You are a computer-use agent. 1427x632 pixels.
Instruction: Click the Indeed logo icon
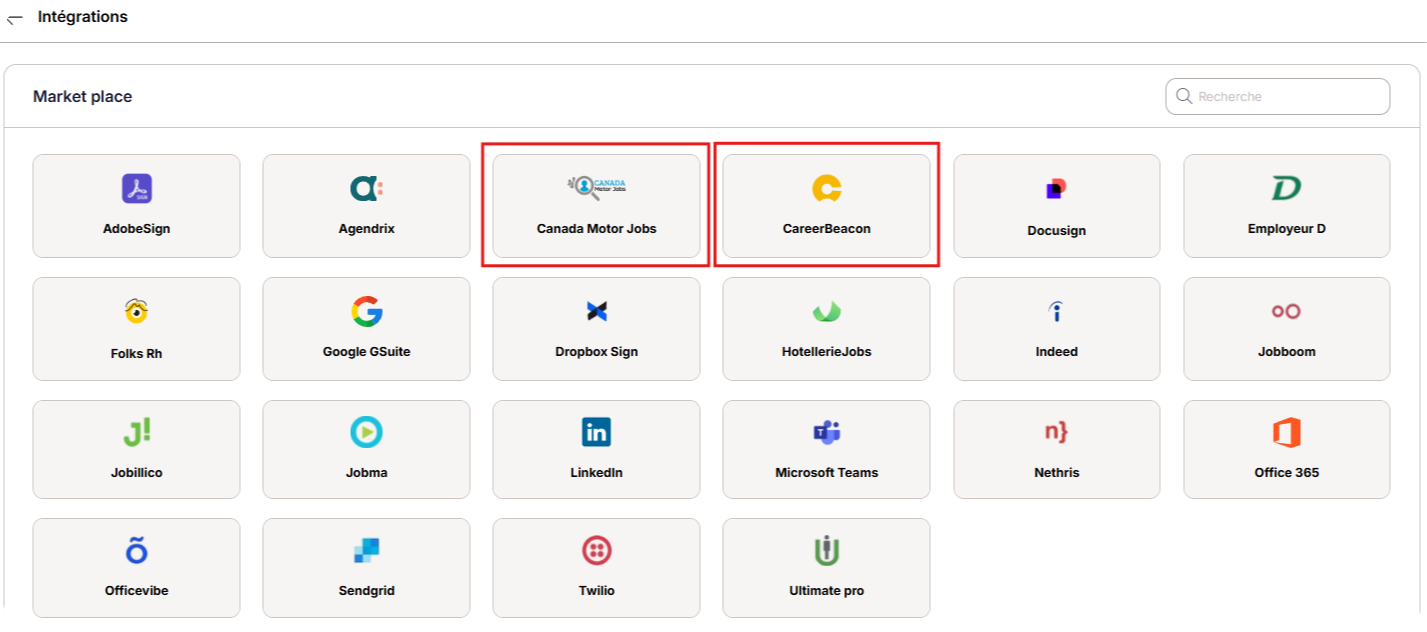(x=1057, y=312)
